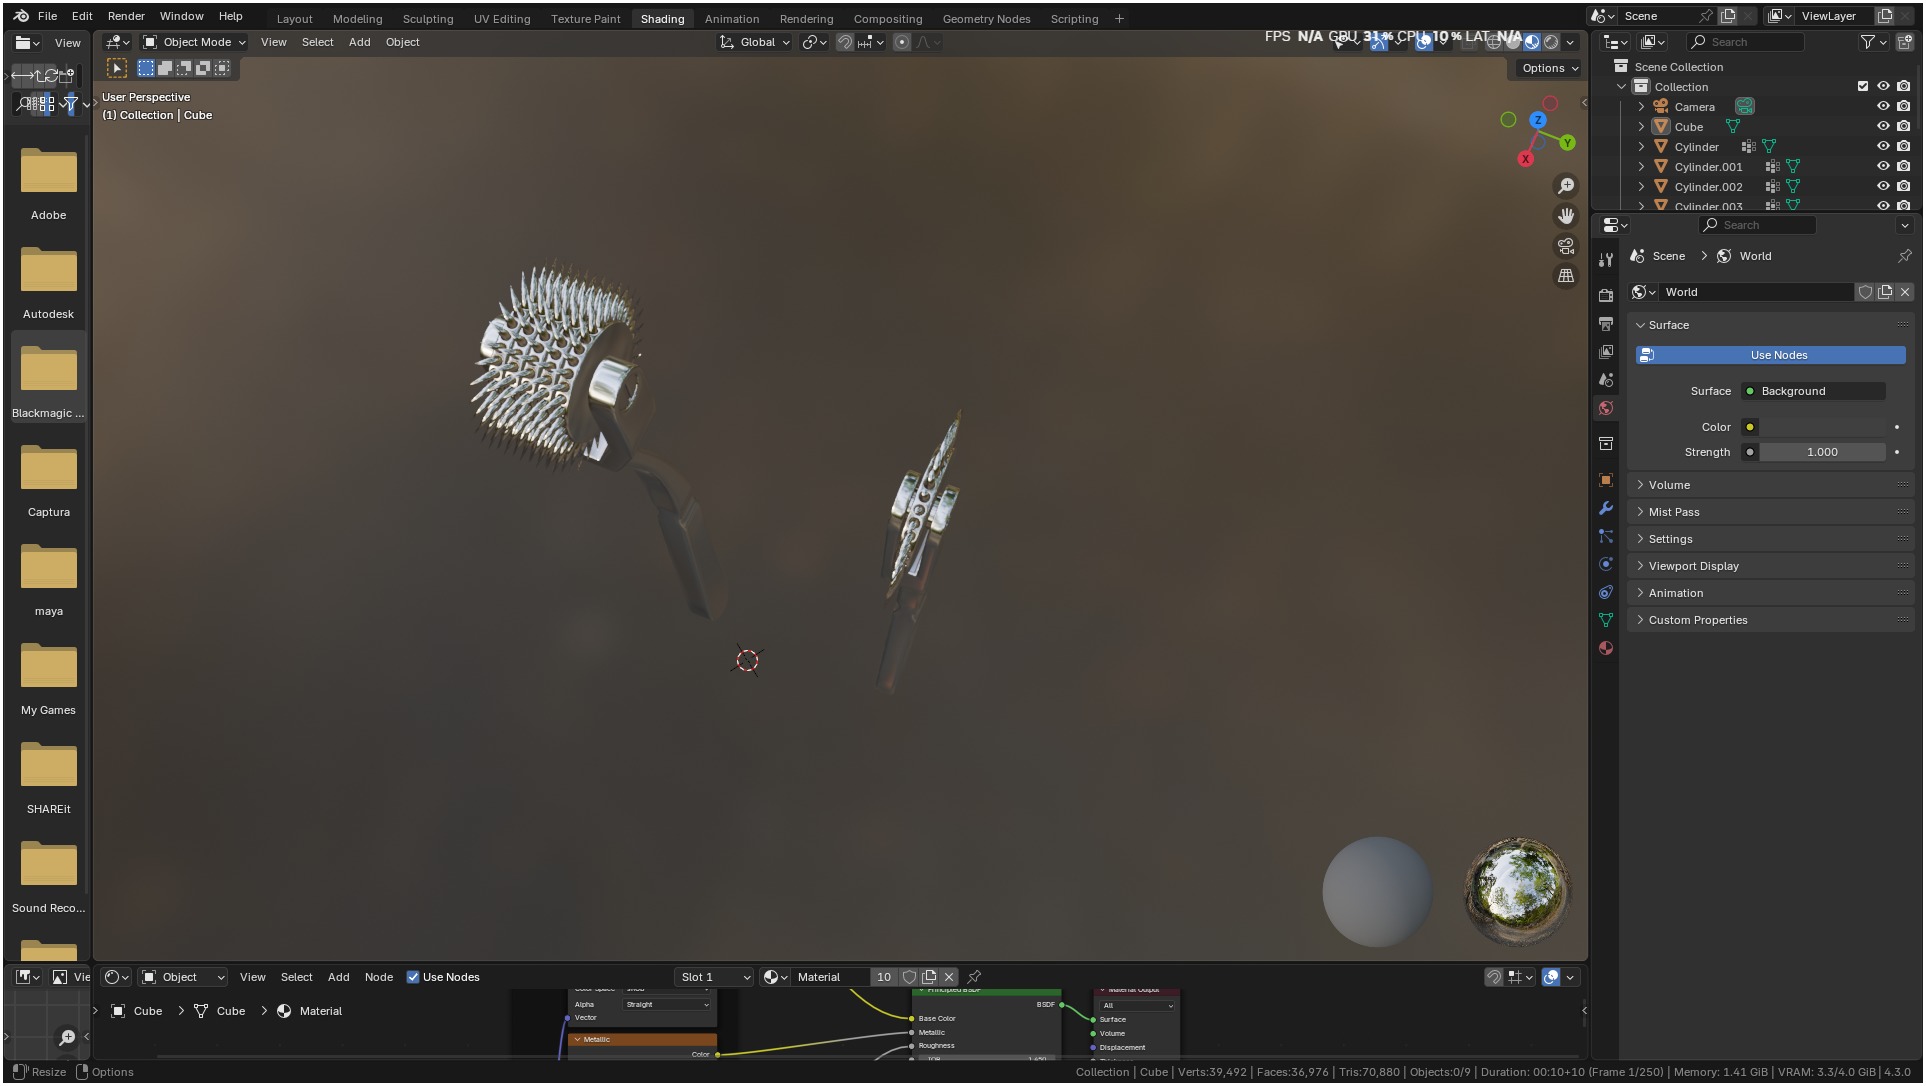
Task: Open the Render menu
Action: (126, 16)
